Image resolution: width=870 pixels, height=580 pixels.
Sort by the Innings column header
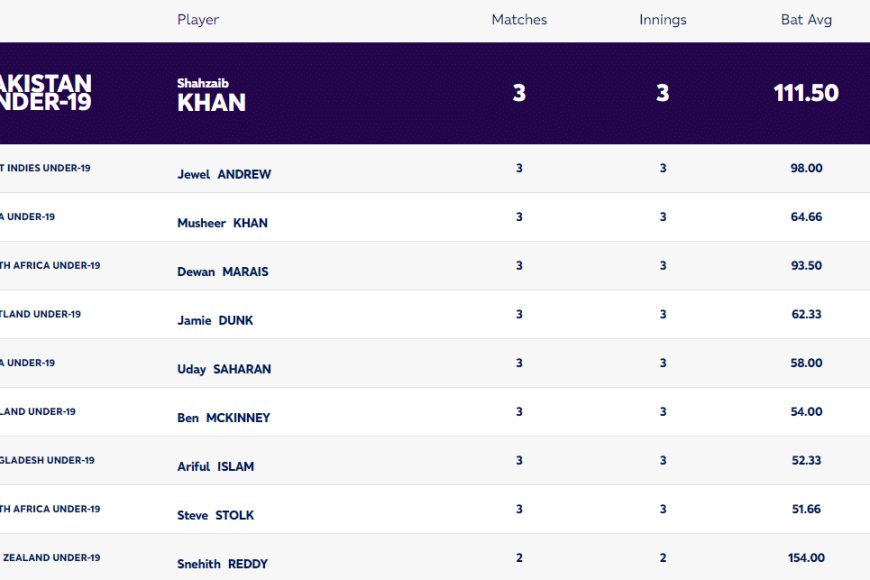[x=662, y=20]
